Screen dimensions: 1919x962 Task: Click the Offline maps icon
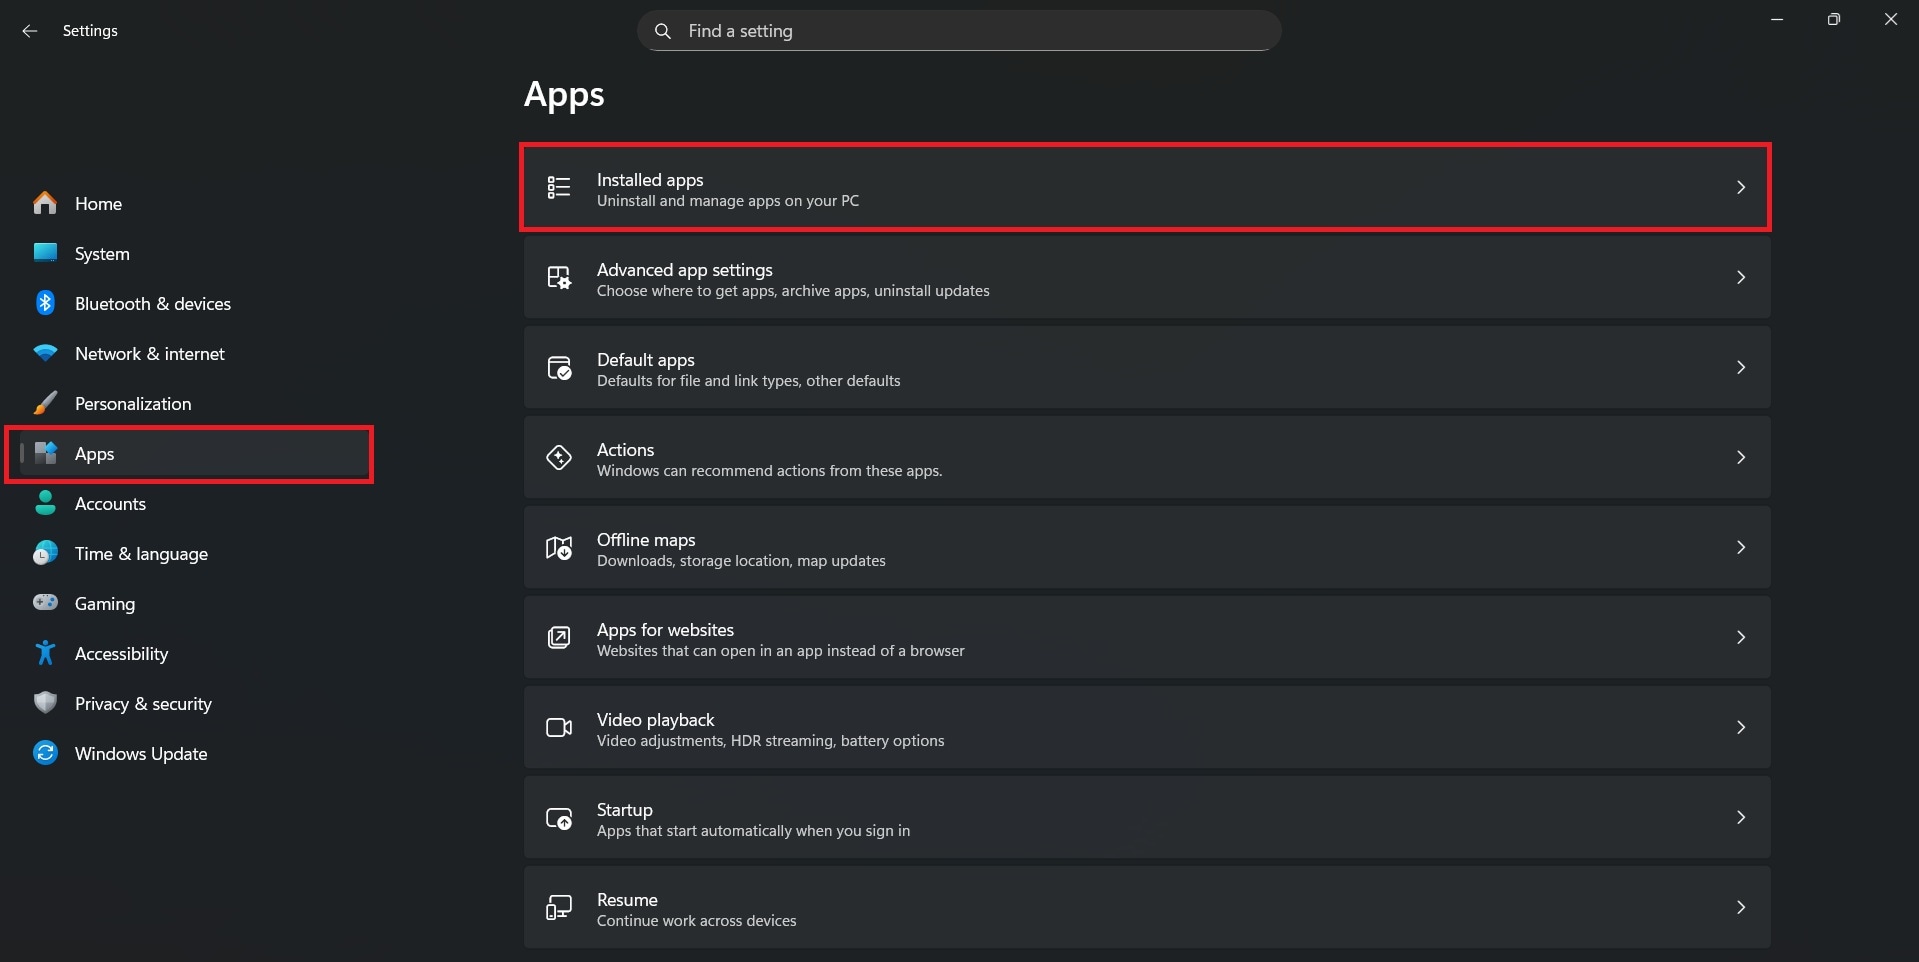tap(558, 547)
